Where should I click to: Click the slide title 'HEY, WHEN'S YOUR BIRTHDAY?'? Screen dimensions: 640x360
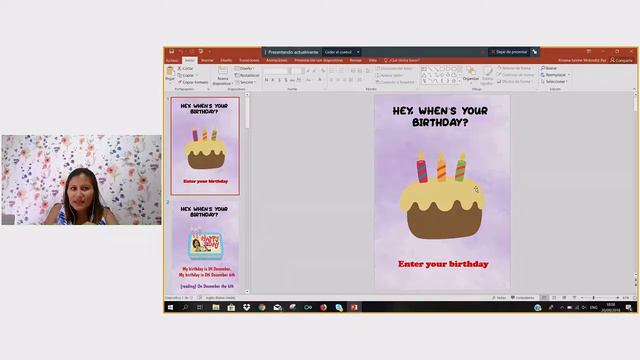(440, 116)
